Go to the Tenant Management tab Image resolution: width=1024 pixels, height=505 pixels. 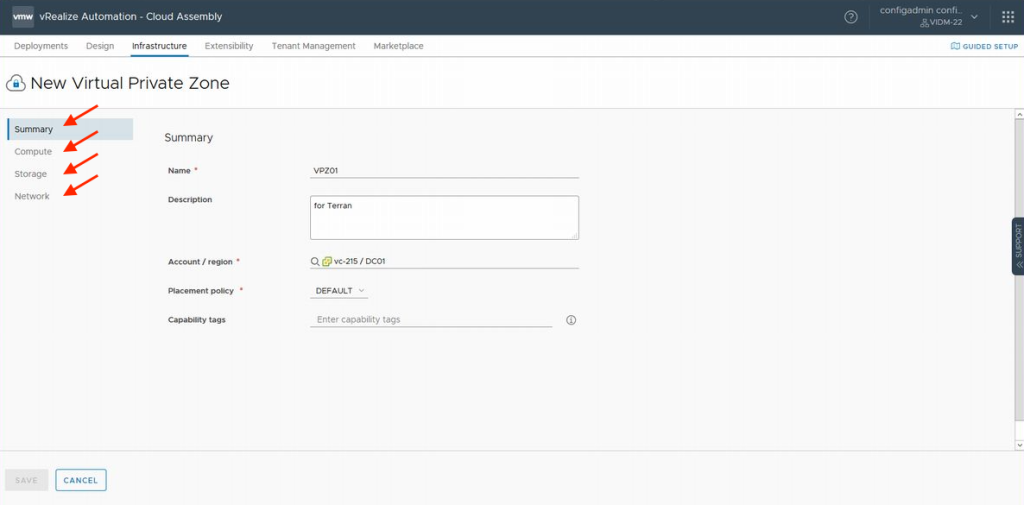[x=313, y=46]
